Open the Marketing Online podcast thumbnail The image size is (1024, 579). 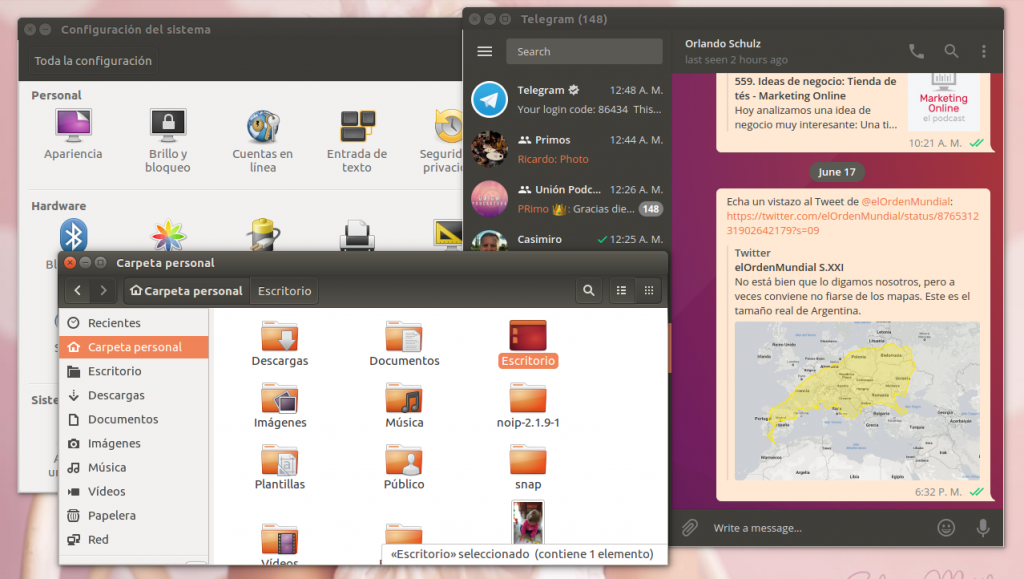943,101
